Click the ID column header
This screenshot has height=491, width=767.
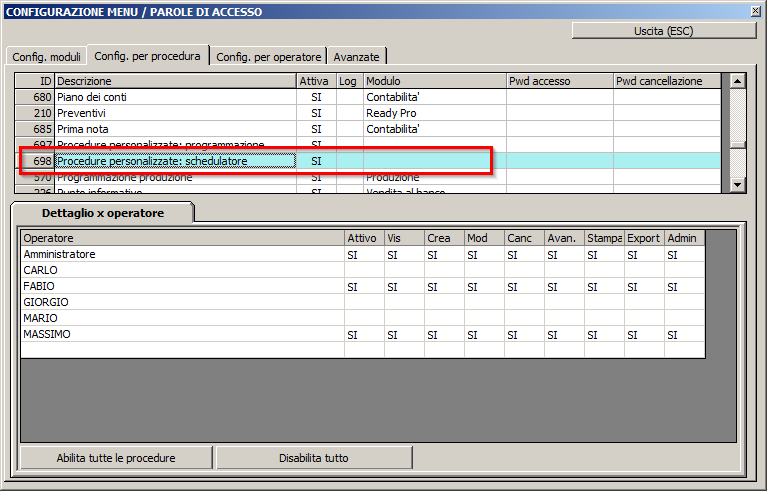(x=35, y=81)
